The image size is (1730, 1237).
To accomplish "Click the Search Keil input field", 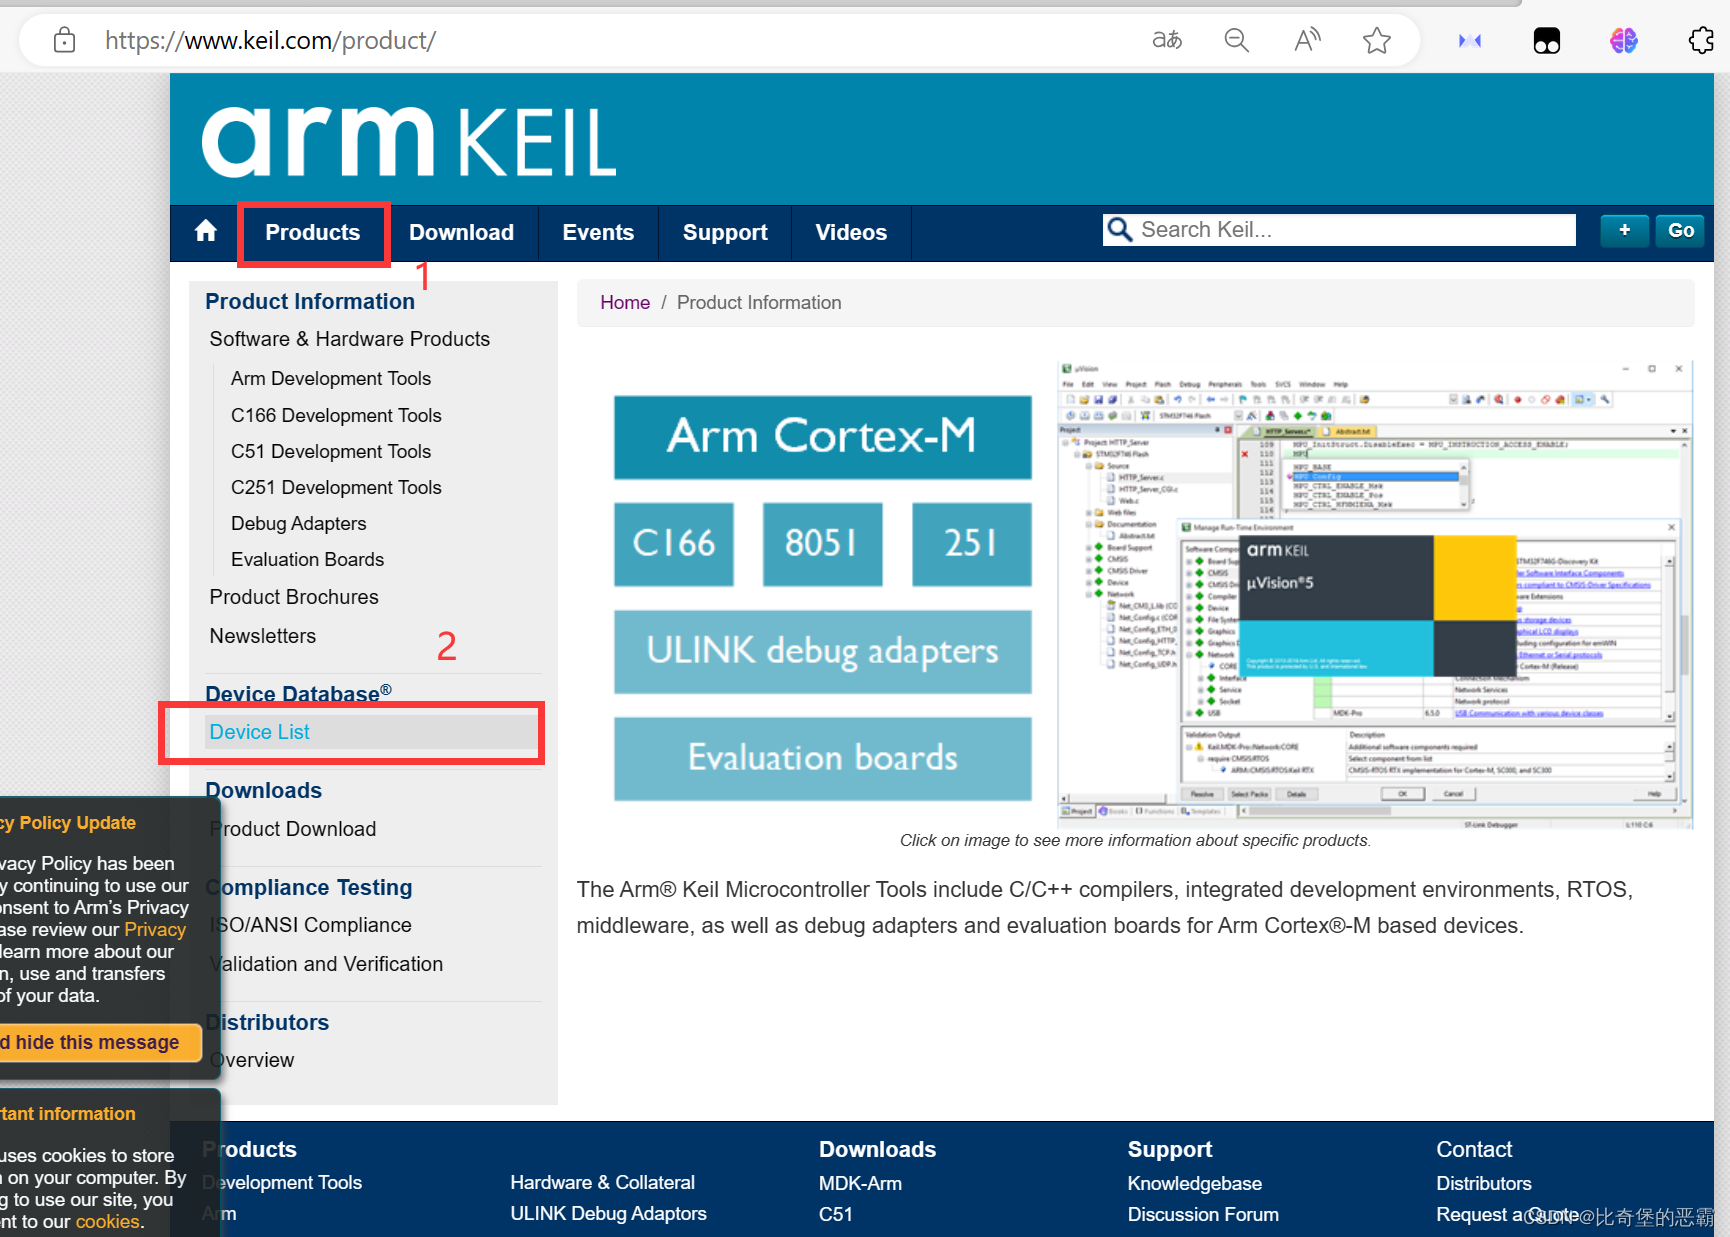I will (x=1340, y=230).
